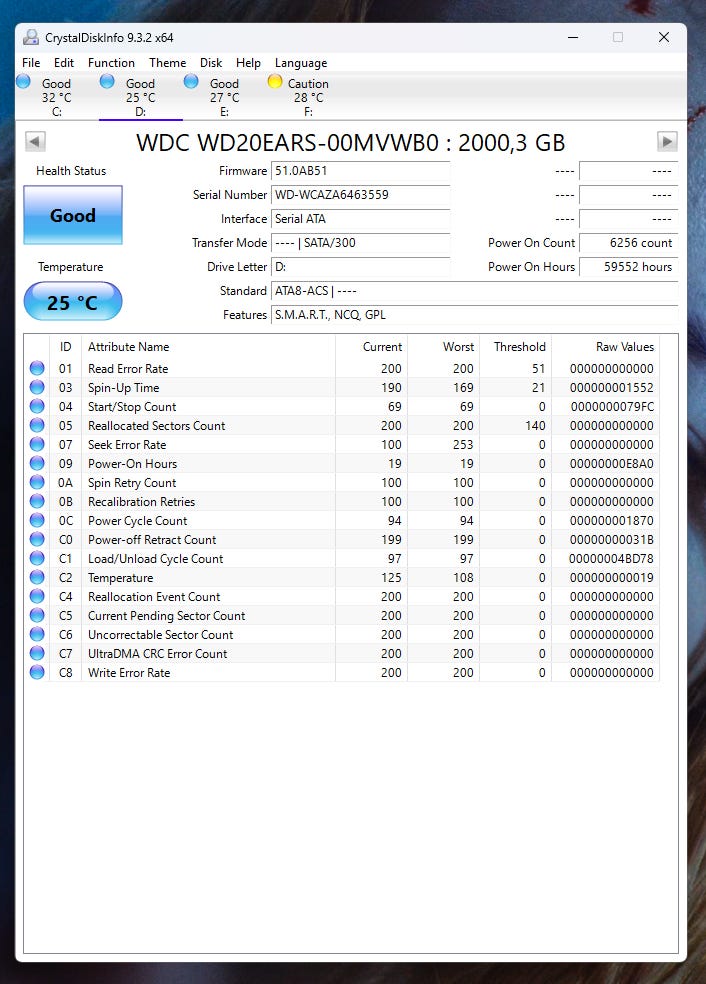Click status orb for Temperature attribute row
706x984 pixels.
37,577
